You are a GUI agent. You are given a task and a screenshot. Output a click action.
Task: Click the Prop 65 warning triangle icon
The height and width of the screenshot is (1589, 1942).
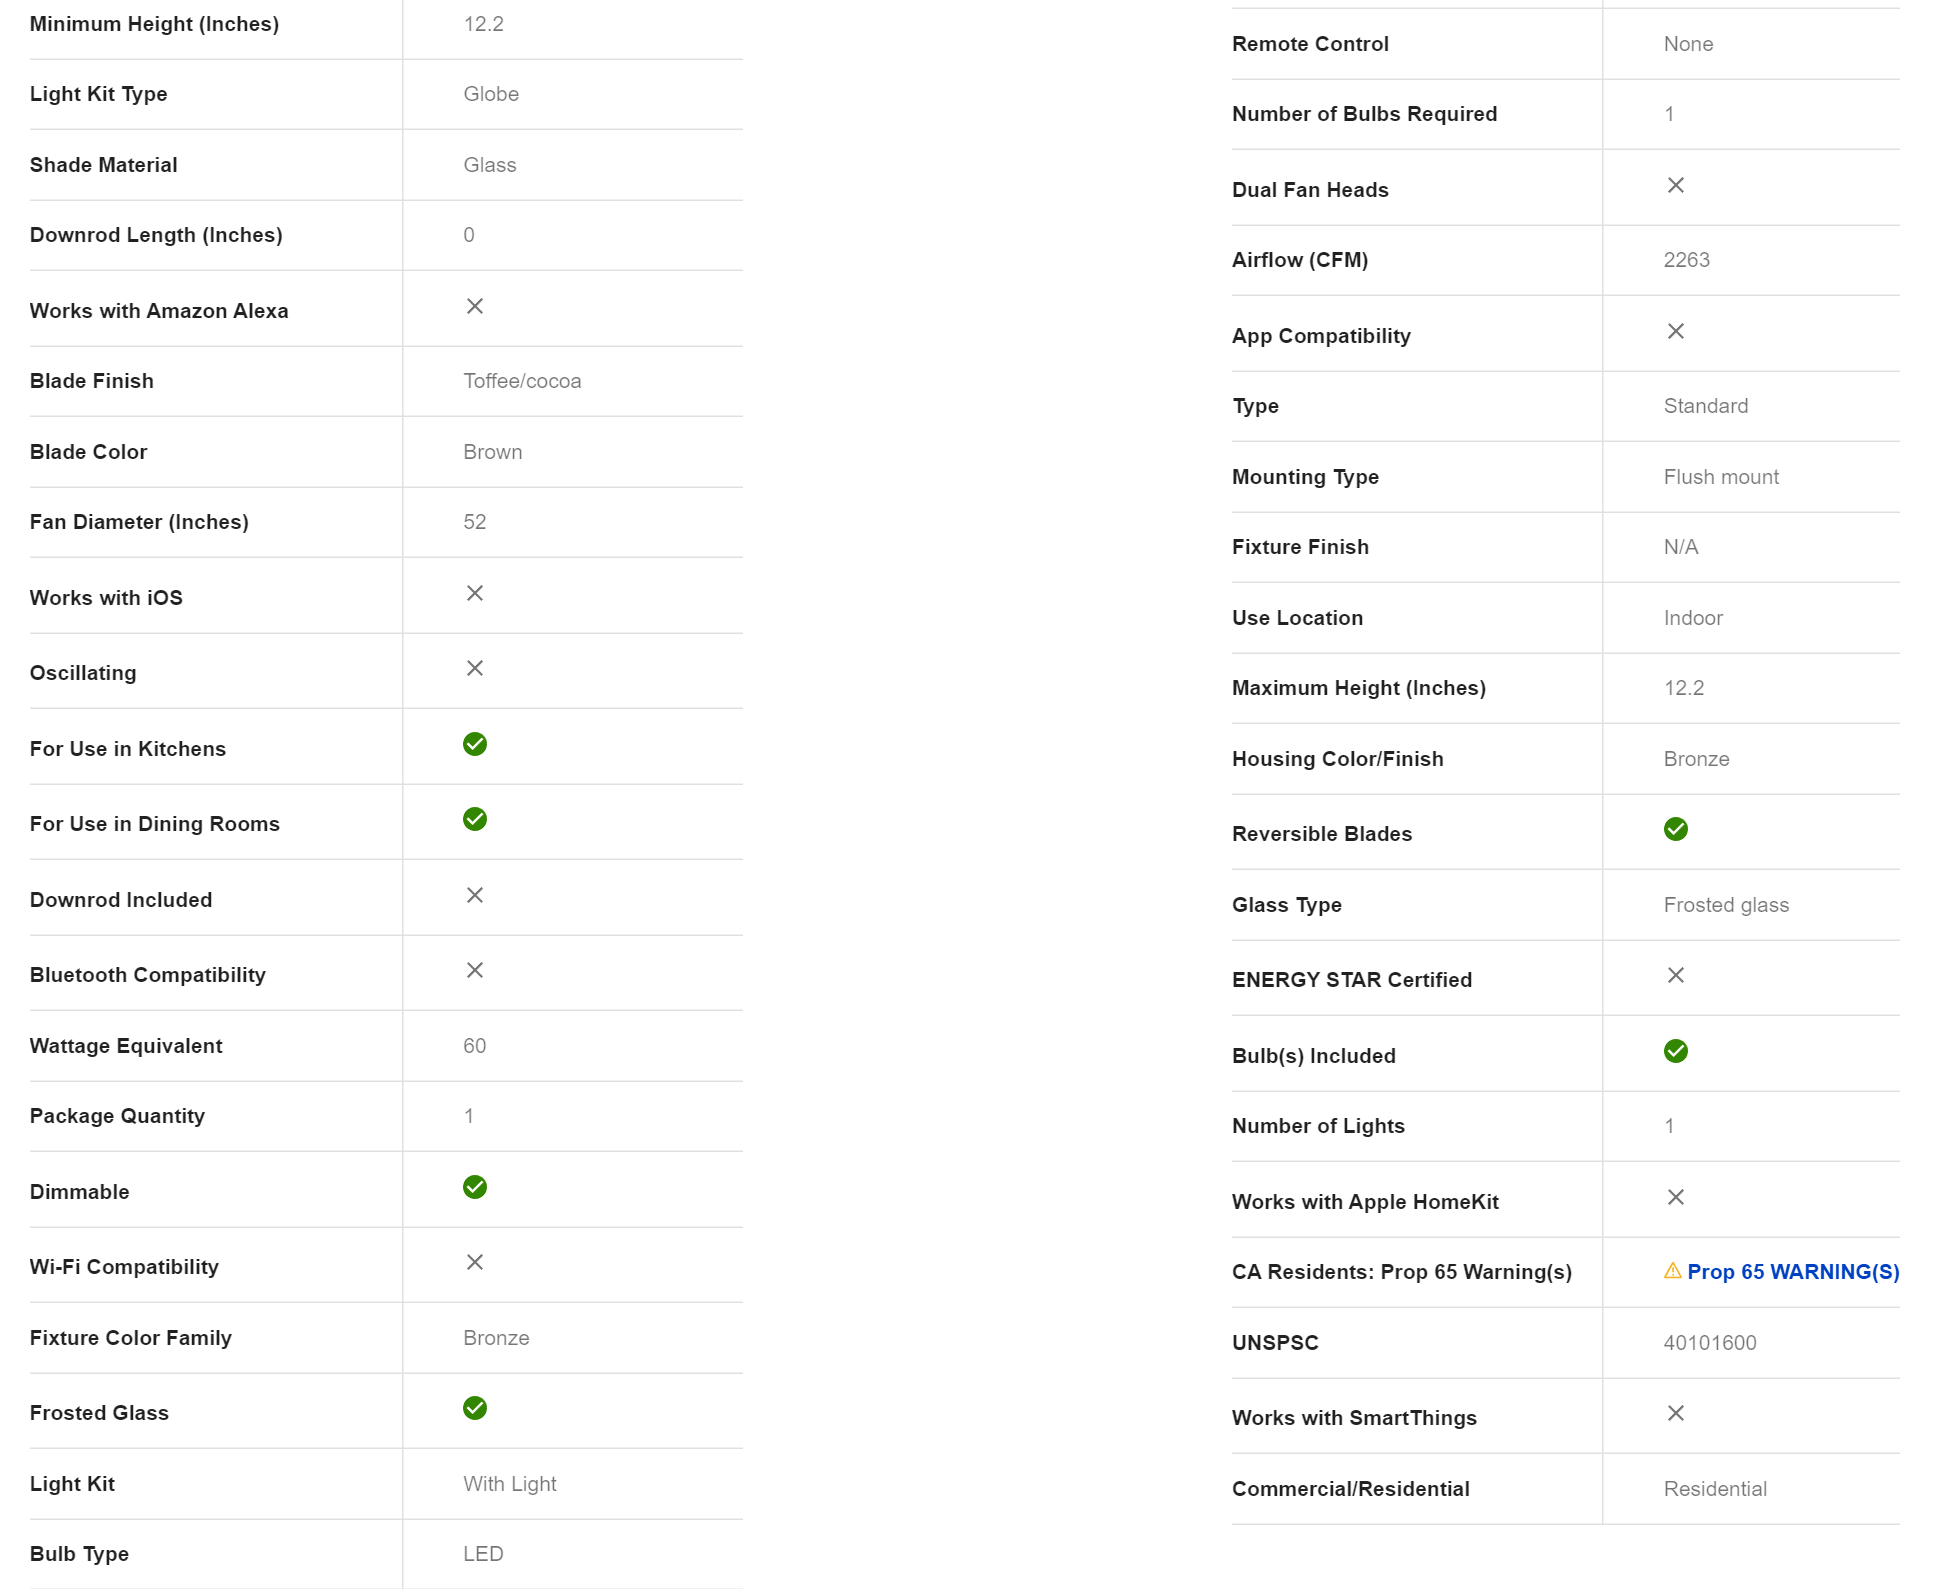click(1672, 1271)
